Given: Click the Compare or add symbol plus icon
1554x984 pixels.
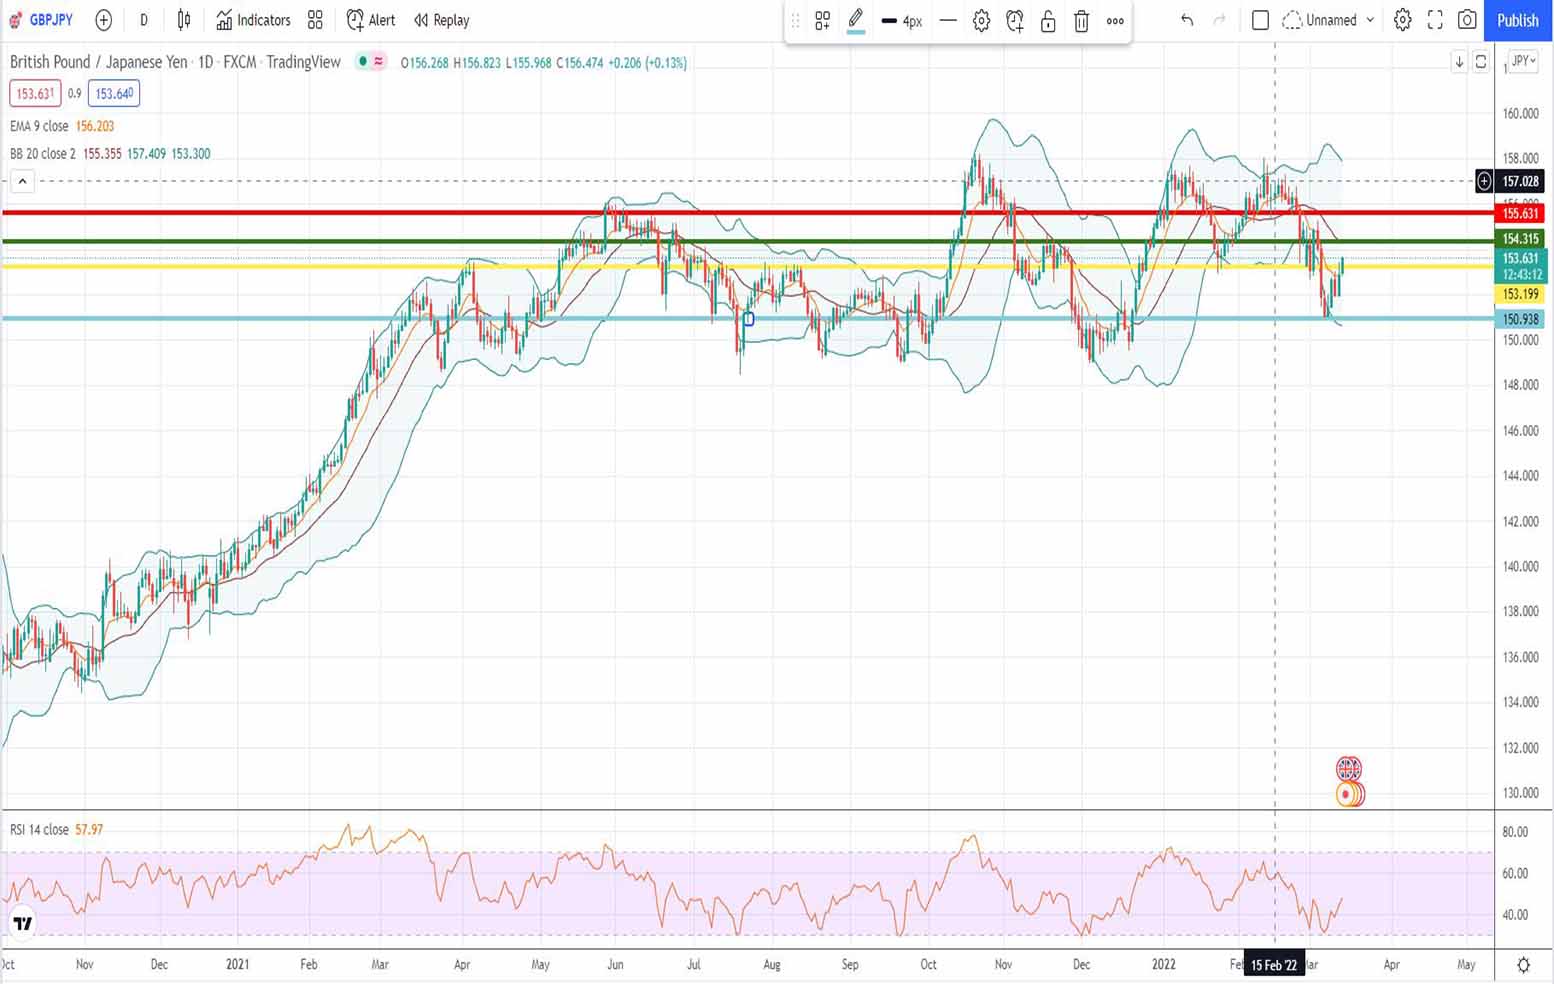Looking at the screenshot, I should click(x=103, y=20).
